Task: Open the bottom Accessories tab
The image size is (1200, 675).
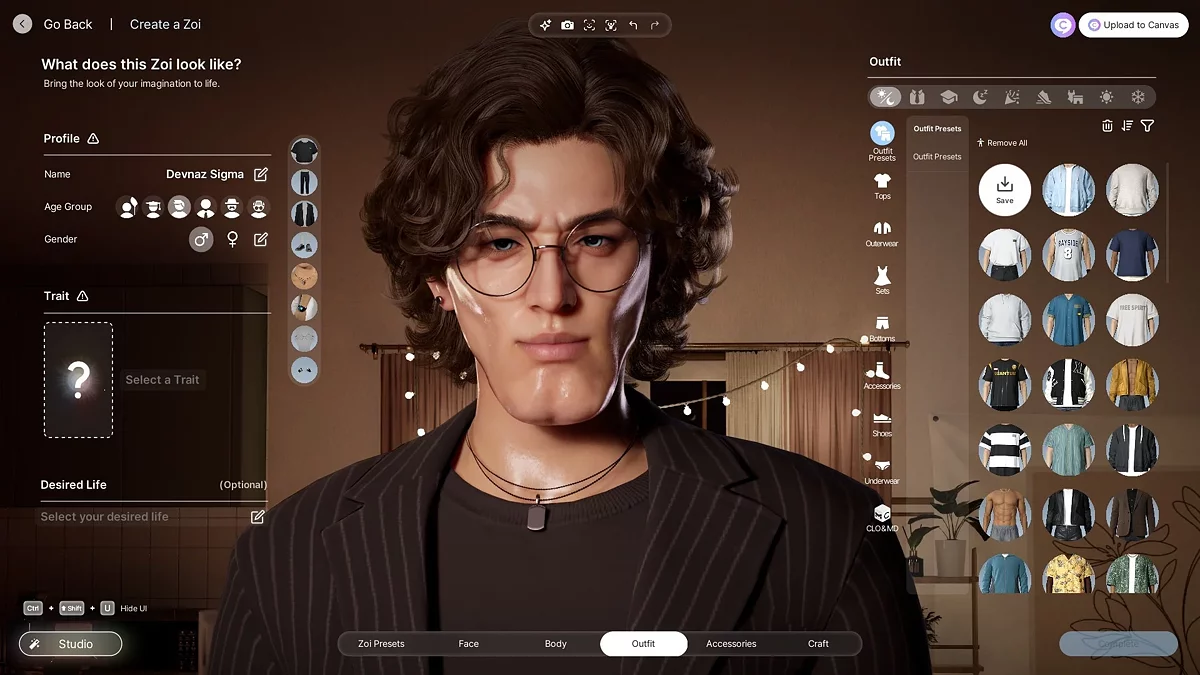Action: tap(731, 644)
